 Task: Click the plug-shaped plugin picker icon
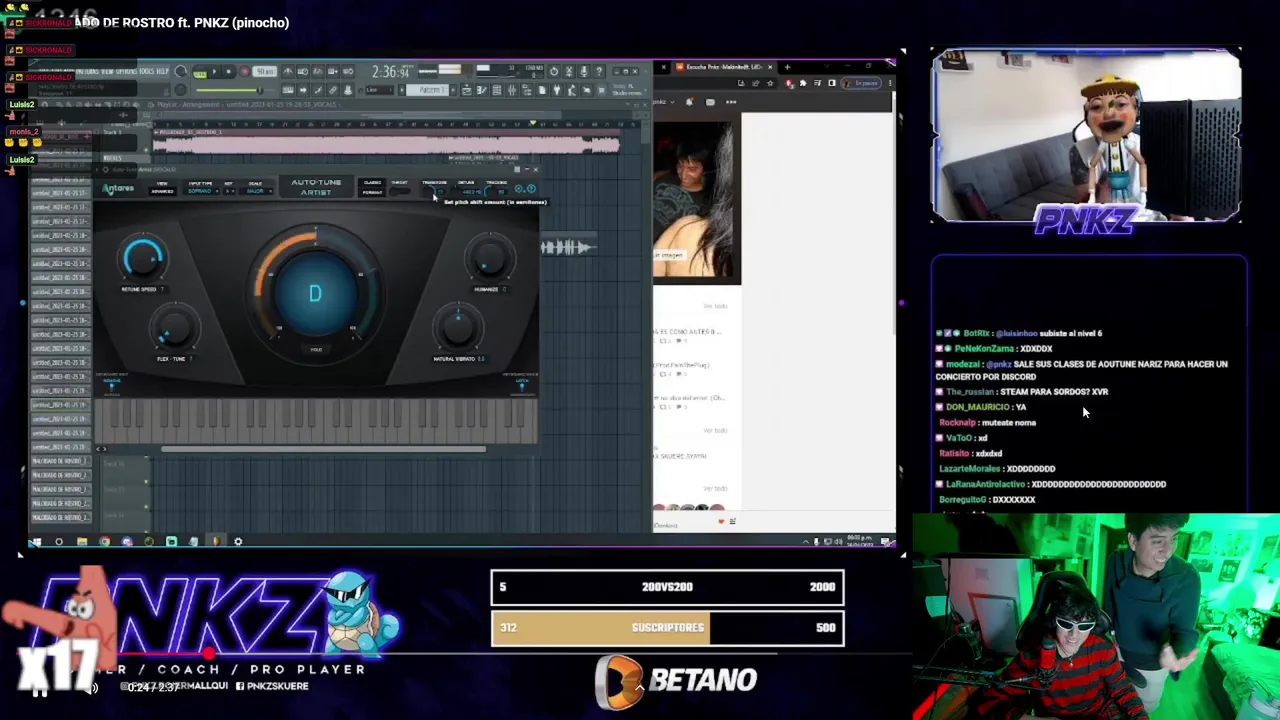pyautogui.click(x=556, y=89)
